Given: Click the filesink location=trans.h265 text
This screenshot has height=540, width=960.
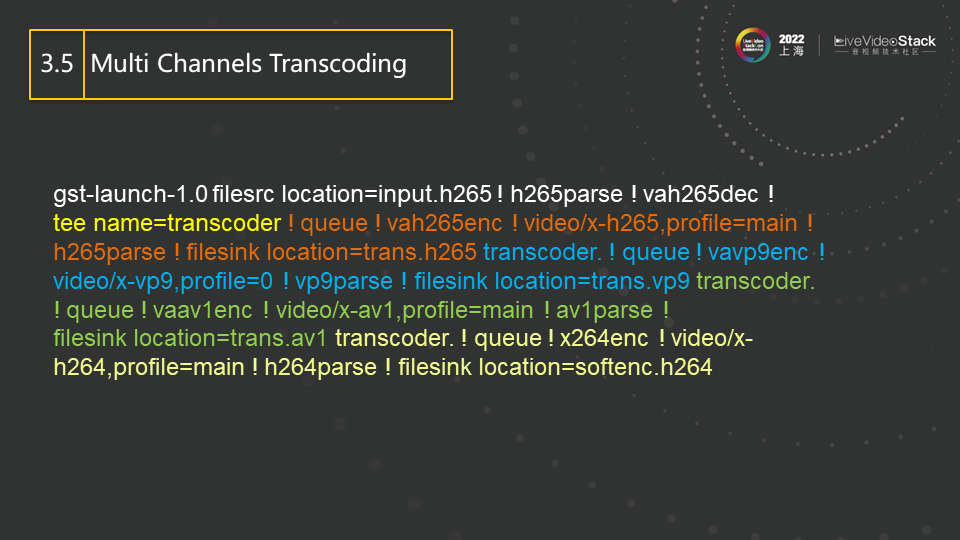Looking at the screenshot, I should pos(331,251).
